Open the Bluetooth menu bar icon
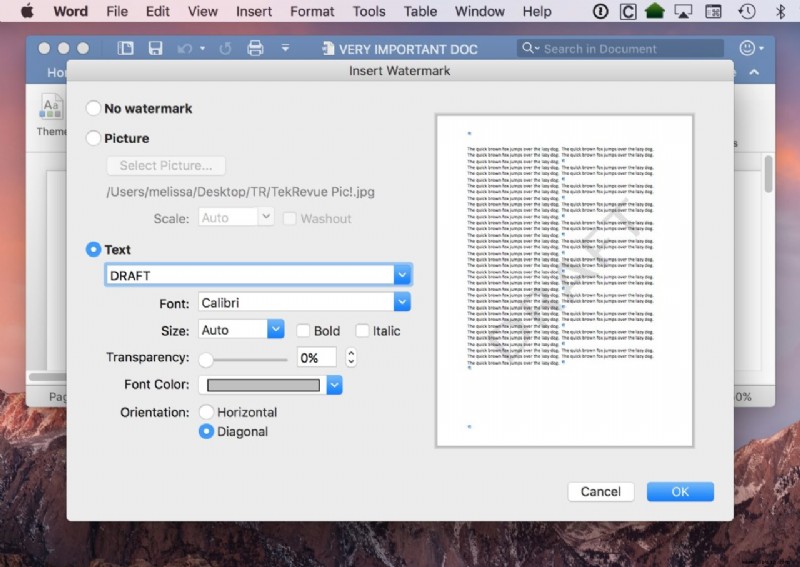800x567 pixels. [780, 11]
